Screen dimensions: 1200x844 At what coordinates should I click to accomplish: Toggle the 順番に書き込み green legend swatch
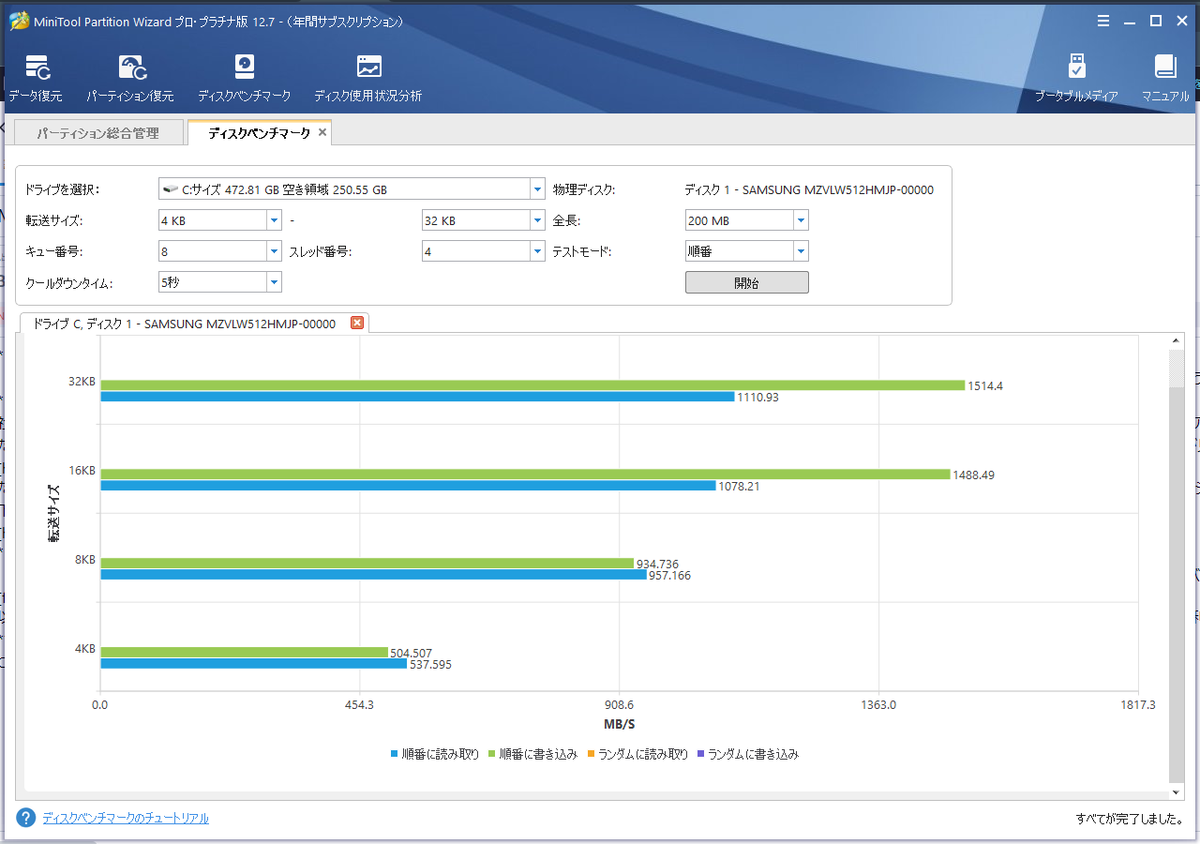493,755
